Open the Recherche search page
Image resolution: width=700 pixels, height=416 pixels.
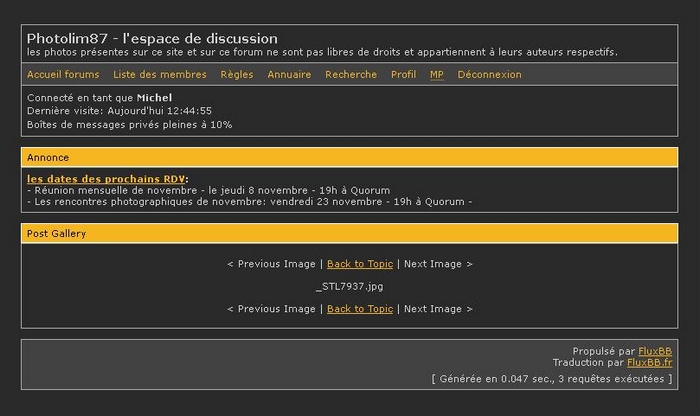[351, 75]
